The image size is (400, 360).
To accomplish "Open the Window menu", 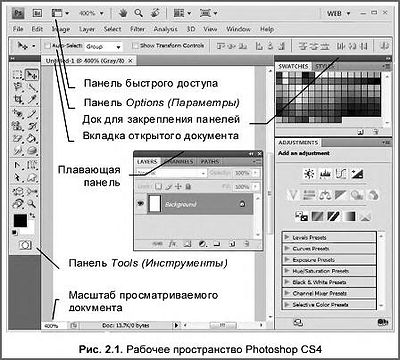I will (238, 29).
